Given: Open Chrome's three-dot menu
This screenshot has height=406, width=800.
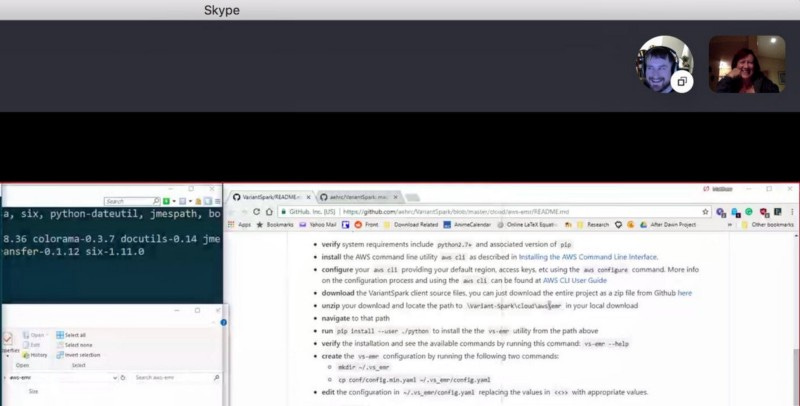Looking at the screenshot, I should tap(792, 212).
